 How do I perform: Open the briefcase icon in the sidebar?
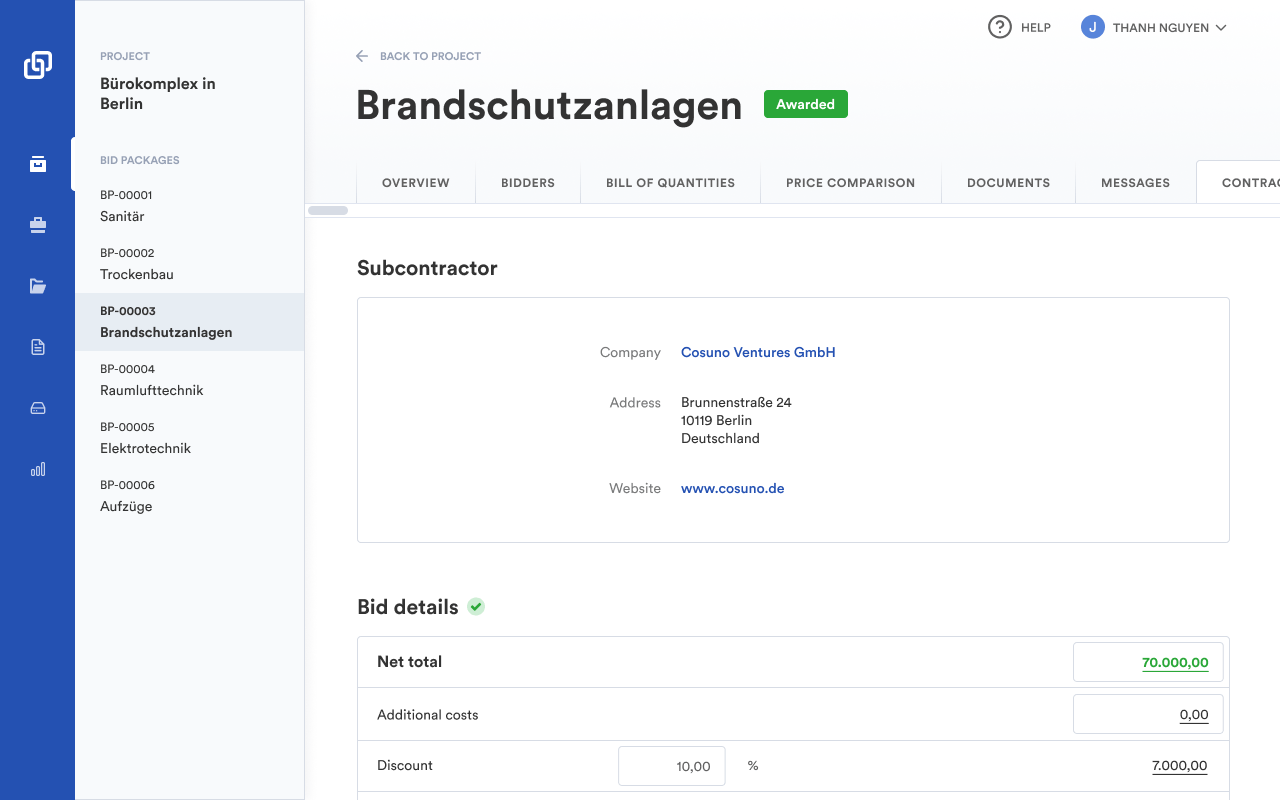coord(38,226)
